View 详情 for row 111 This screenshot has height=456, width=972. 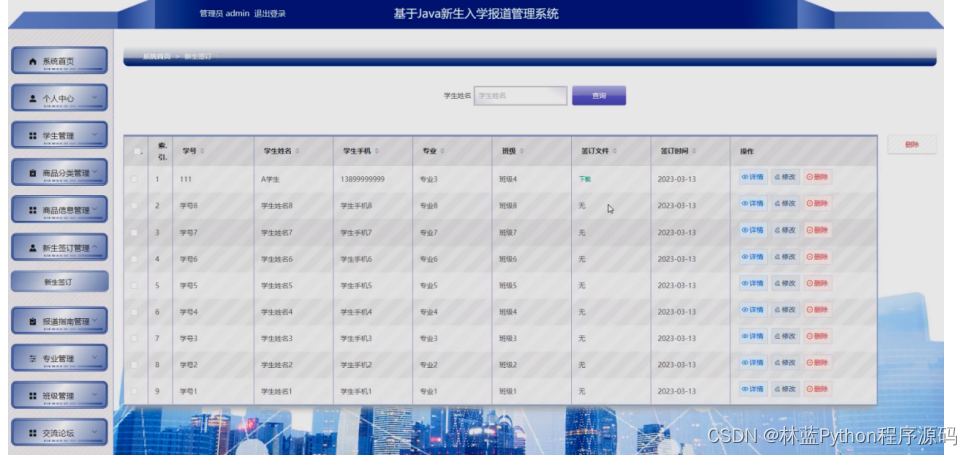pyautogui.click(x=753, y=177)
